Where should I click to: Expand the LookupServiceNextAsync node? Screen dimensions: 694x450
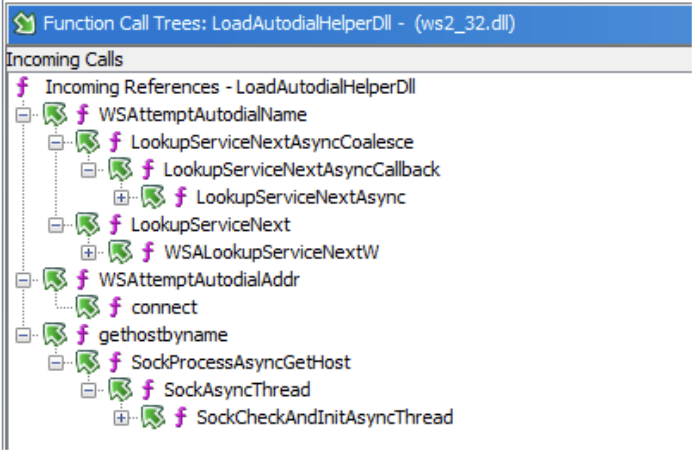pyautogui.click(x=120, y=197)
